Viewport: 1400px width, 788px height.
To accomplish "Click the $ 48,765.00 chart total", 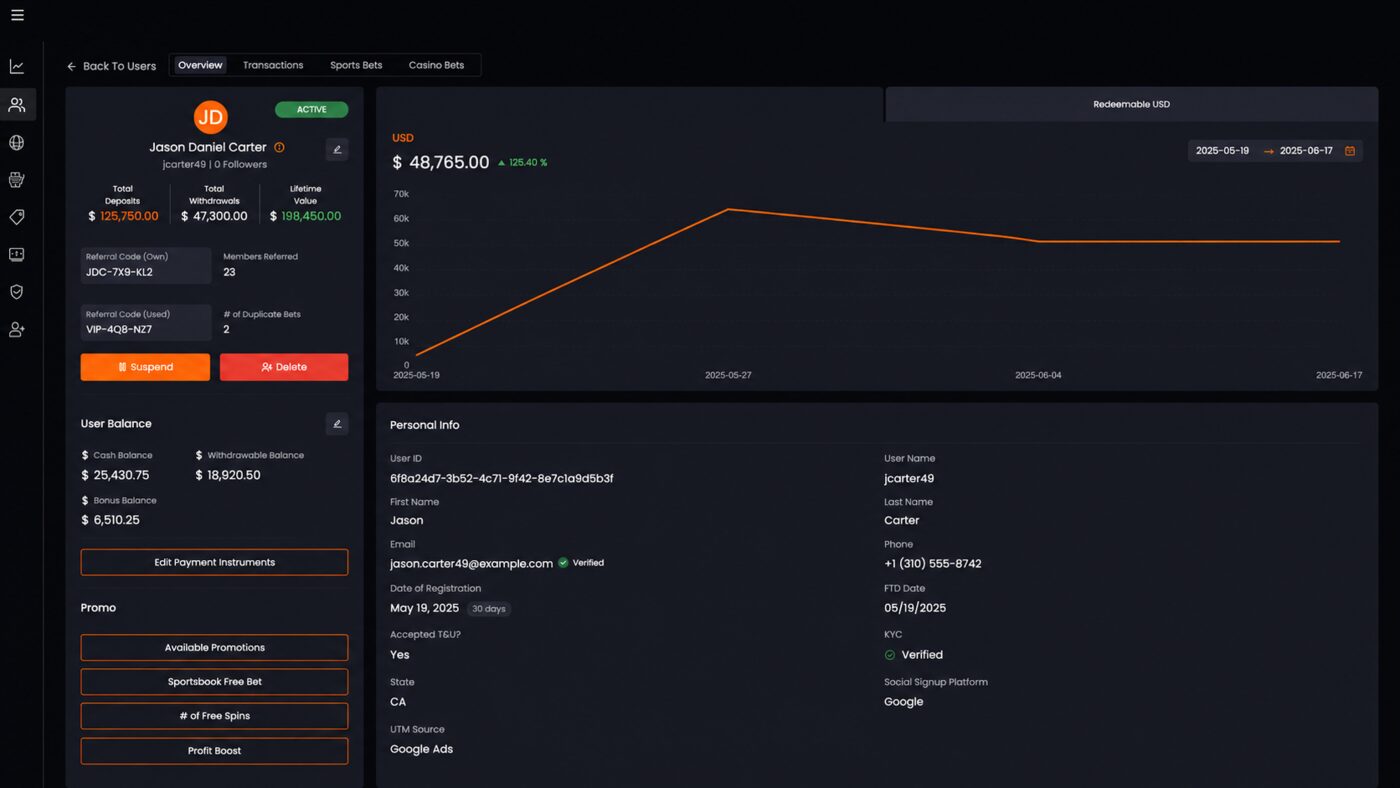I will click(440, 162).
